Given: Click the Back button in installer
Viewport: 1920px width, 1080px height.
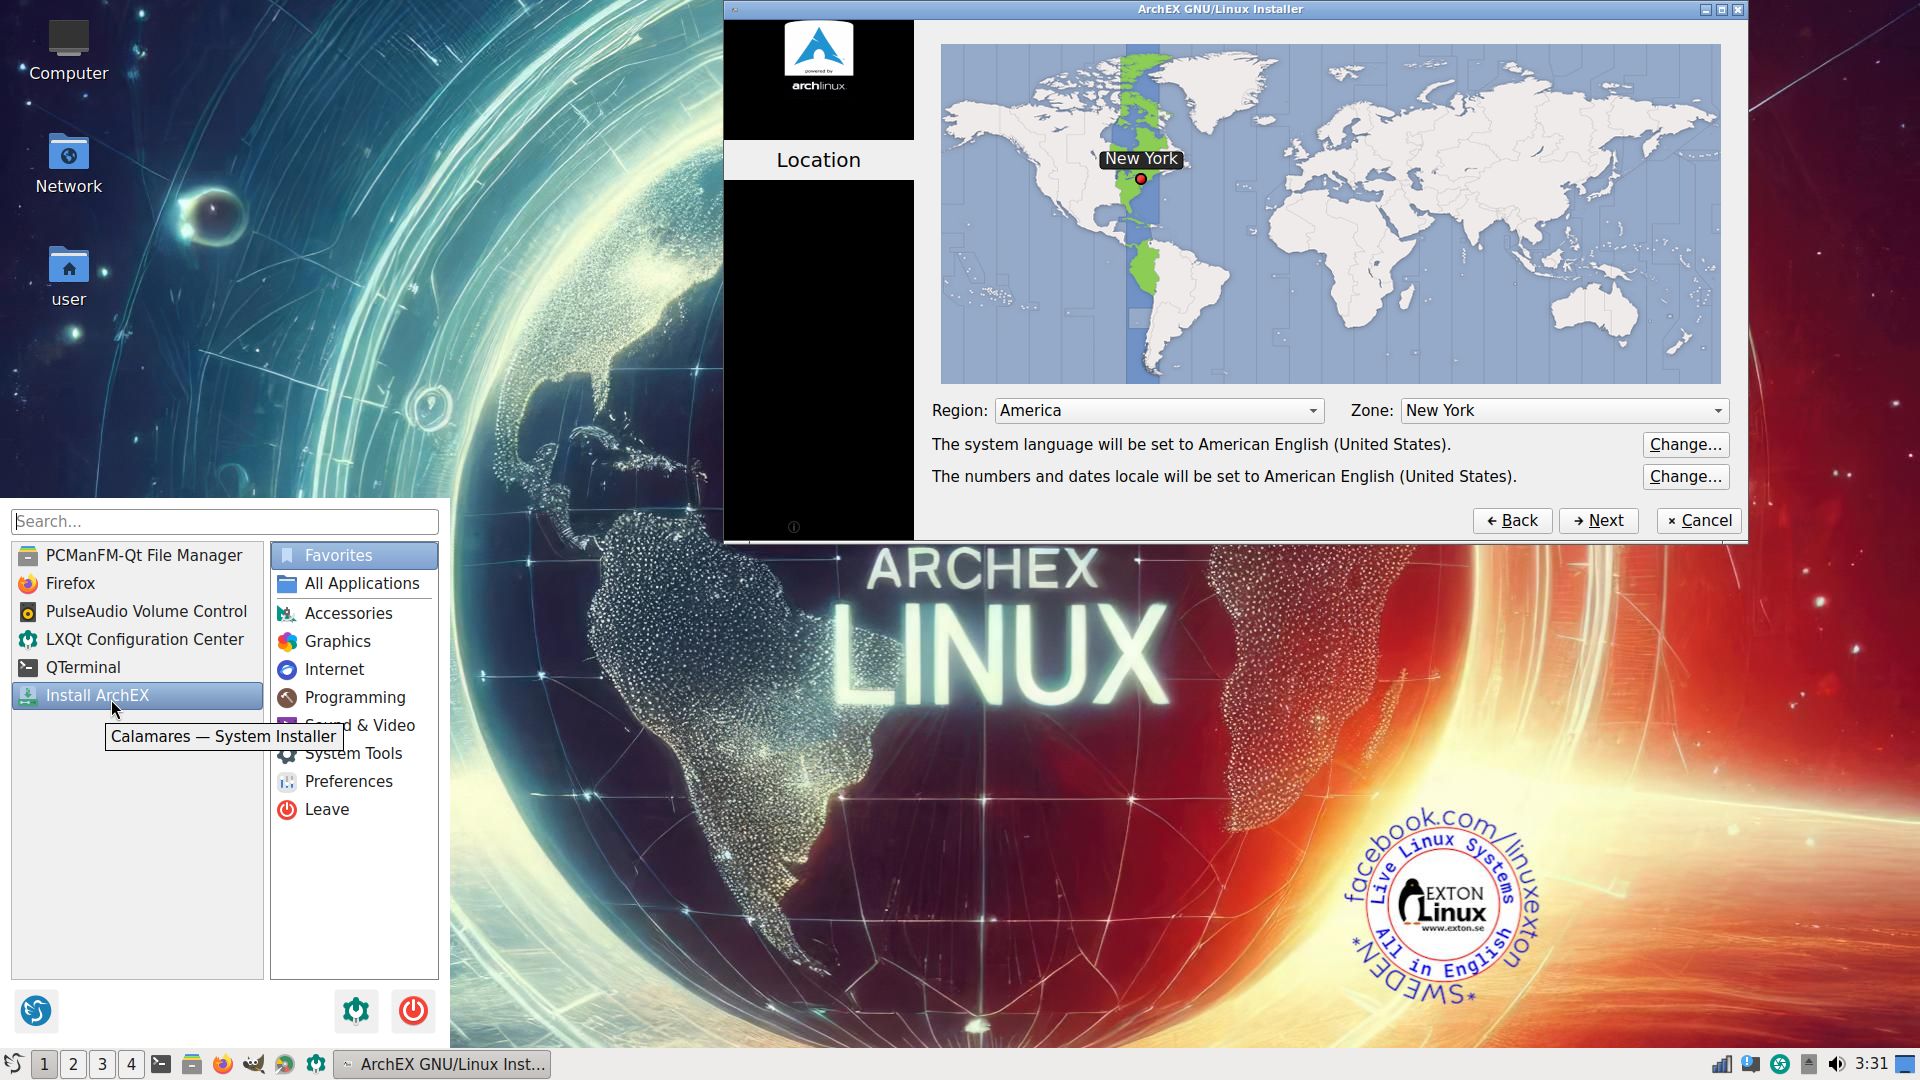Looking at the screenshot, I should 1512,521.
